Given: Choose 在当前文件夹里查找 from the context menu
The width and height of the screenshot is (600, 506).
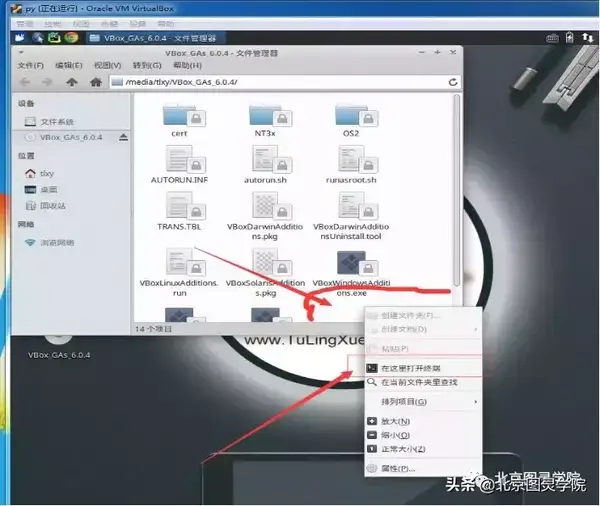Looking at the screenshot, I should click(x=423, y=382).
